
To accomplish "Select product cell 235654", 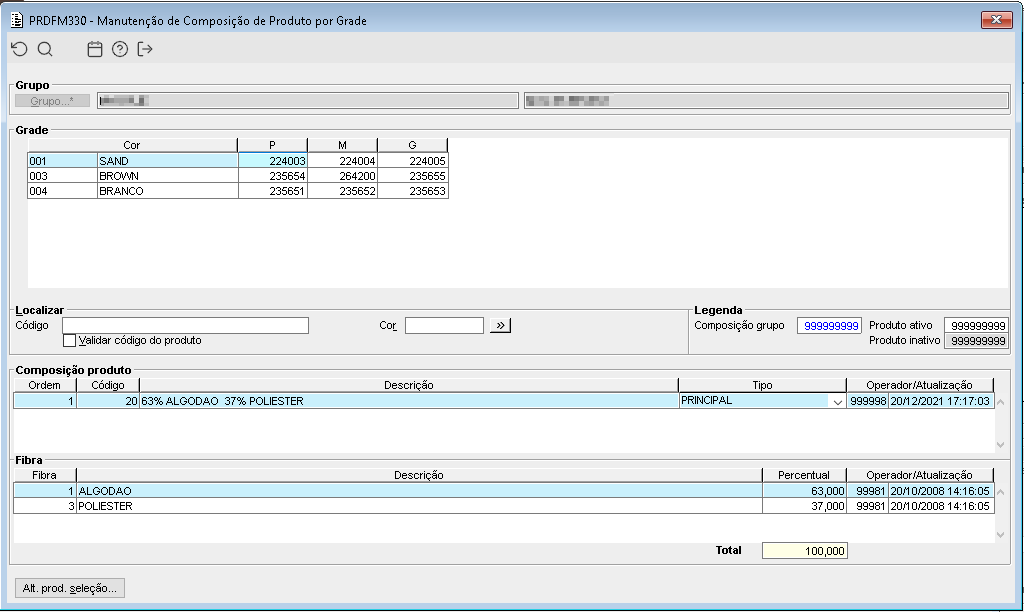I will coord(273,176).
